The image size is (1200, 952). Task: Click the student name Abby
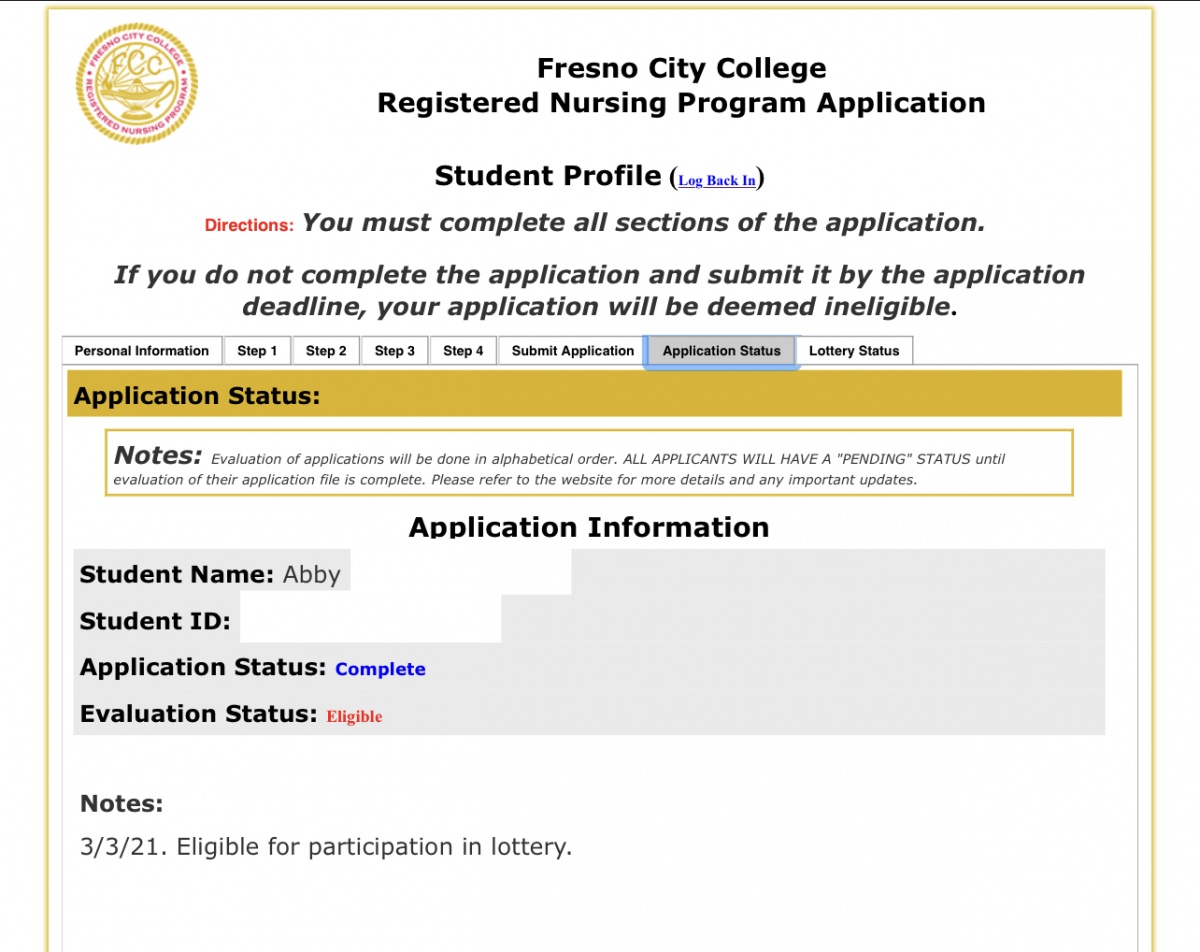click(312, 575)
